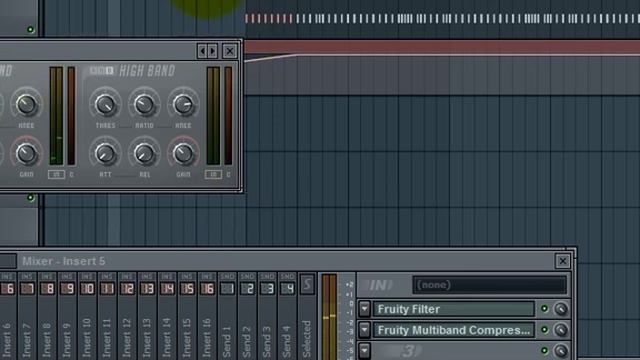Toggle the IN meter button of High Band
This screenshot has height=360, width=640.
(x=213, y=174)
